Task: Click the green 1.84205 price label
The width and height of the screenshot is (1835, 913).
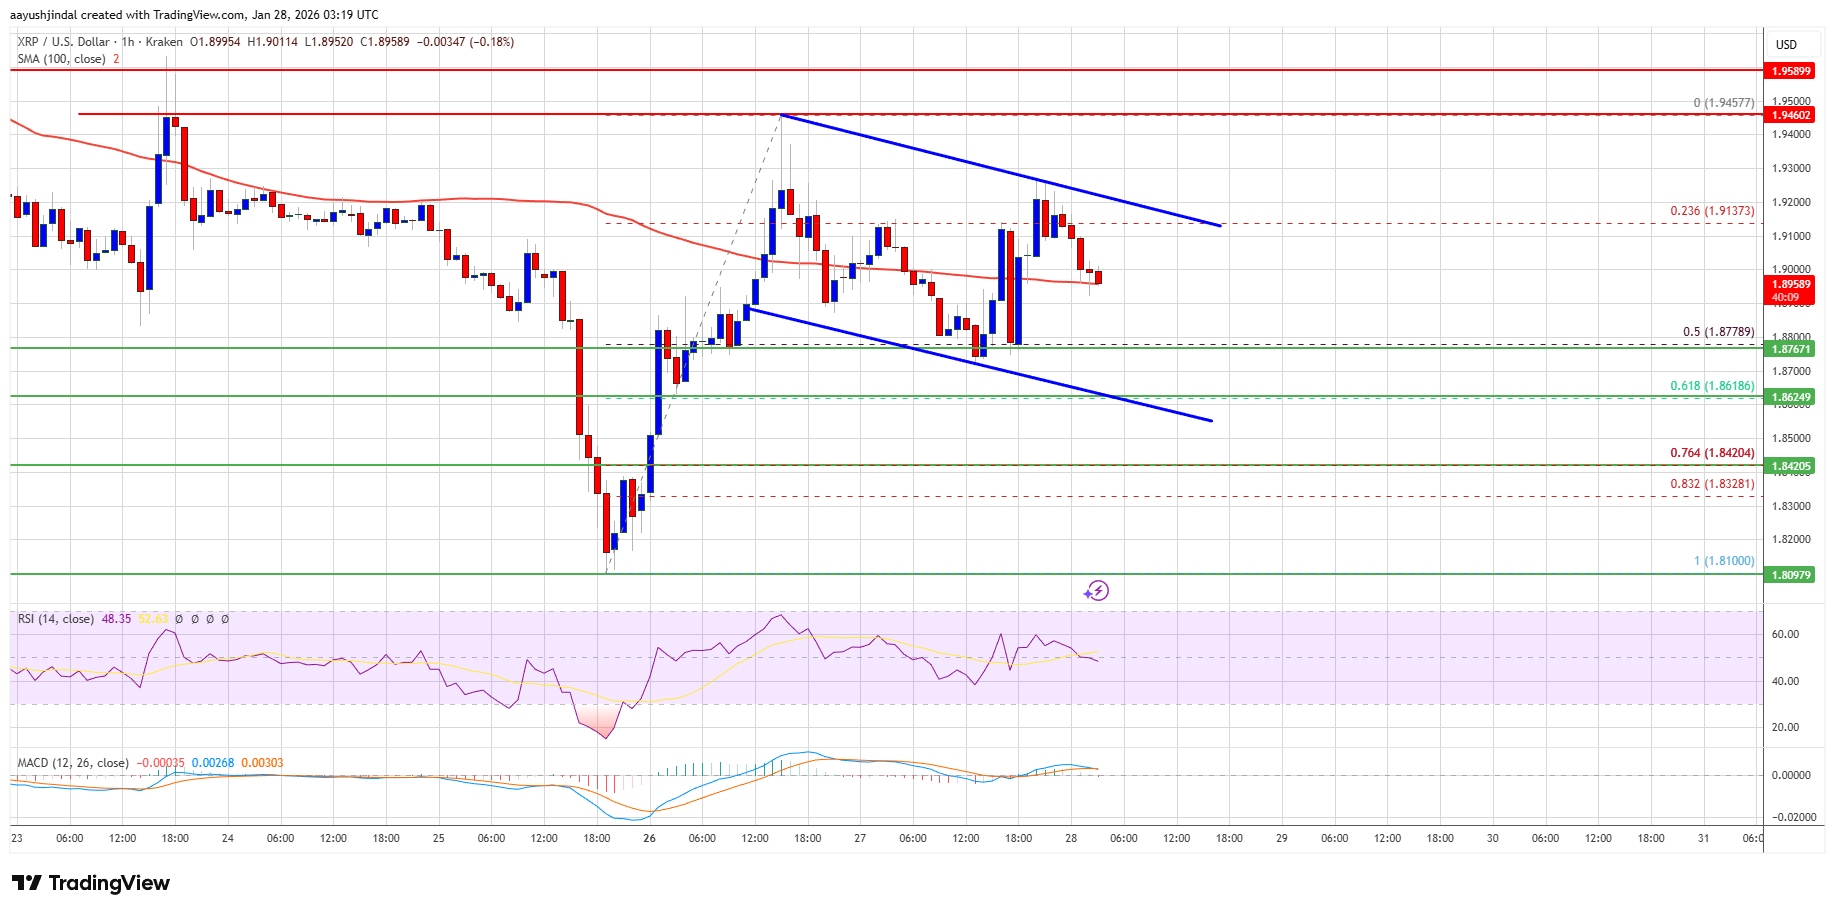Action: 1789,465
